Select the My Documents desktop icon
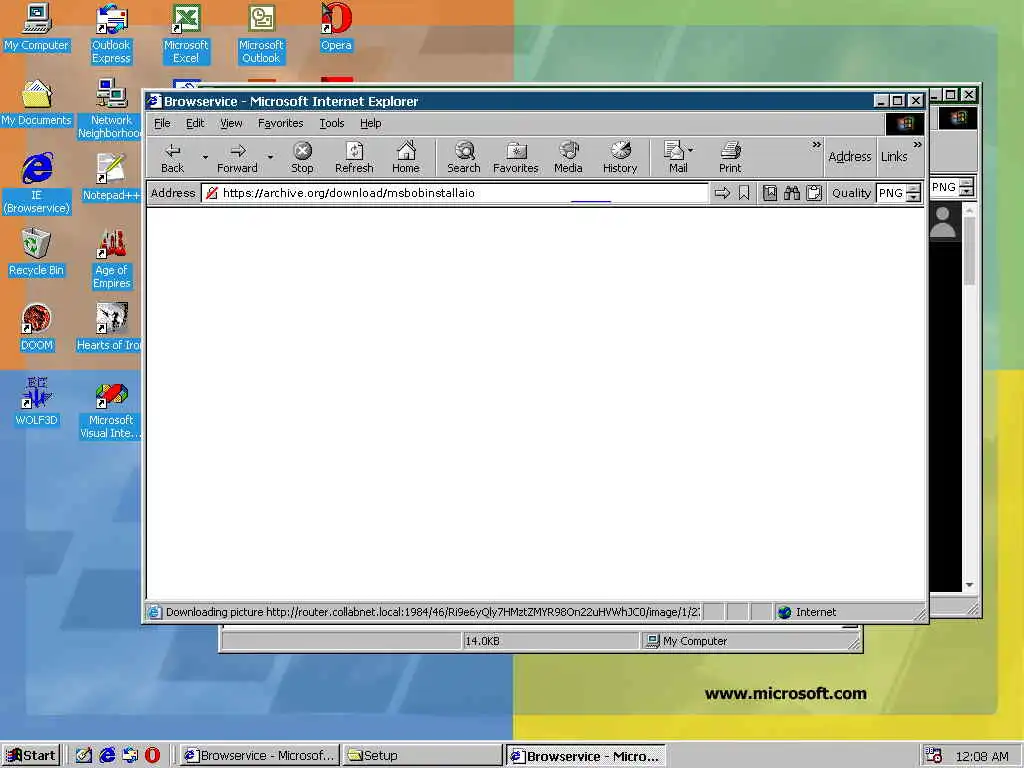Screen dimensions: 1024x768 [x=37, y=103]
